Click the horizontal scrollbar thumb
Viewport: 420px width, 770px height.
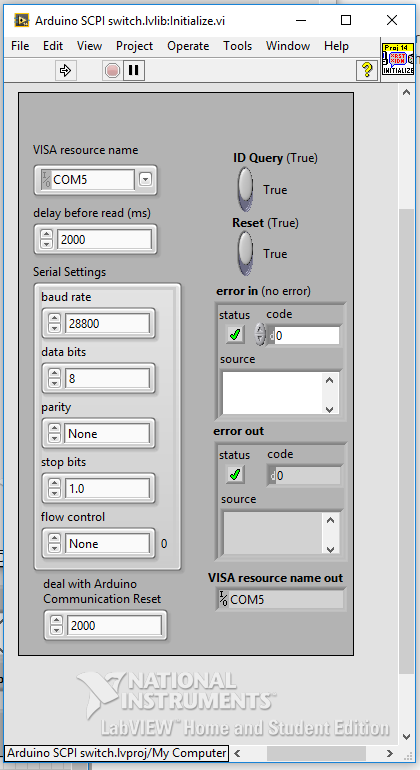pos(316,753)
